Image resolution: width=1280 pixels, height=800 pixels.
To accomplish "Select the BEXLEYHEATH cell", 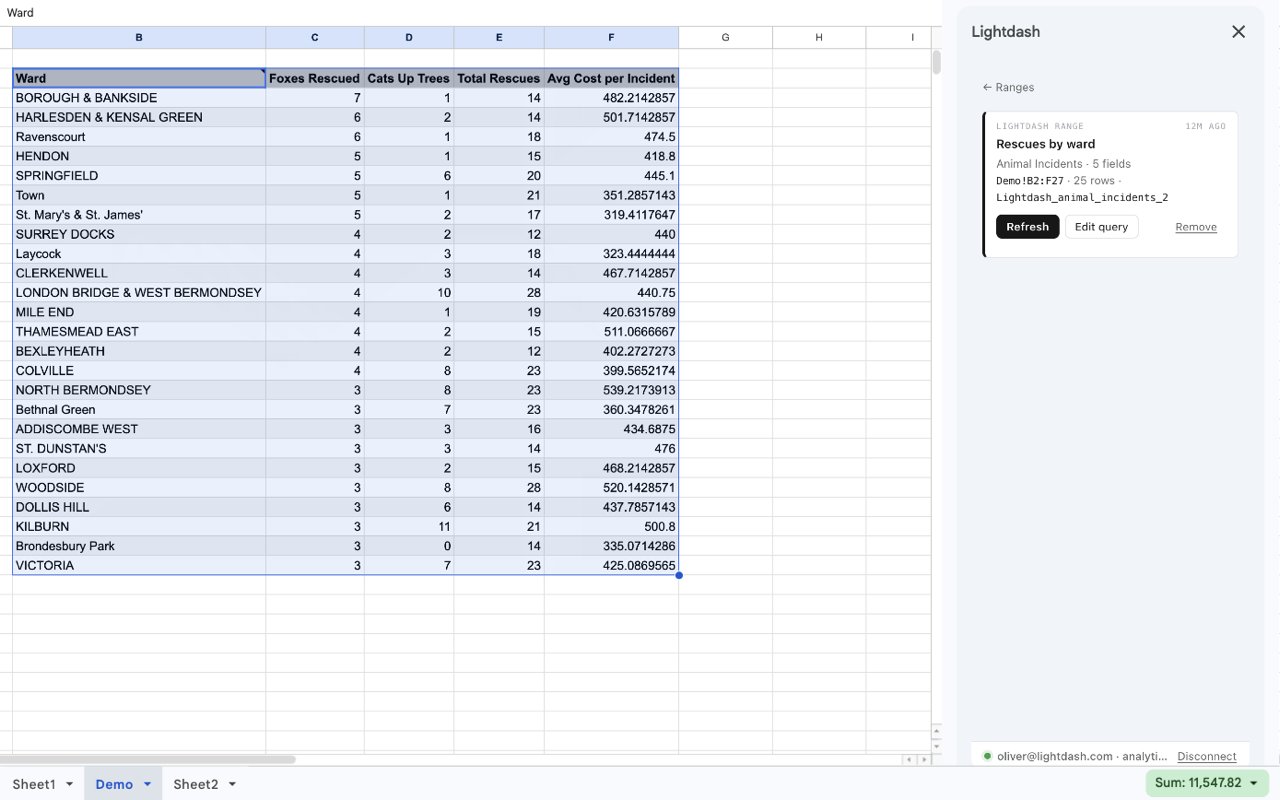I will pyautogui.click(x=139, y=351).
